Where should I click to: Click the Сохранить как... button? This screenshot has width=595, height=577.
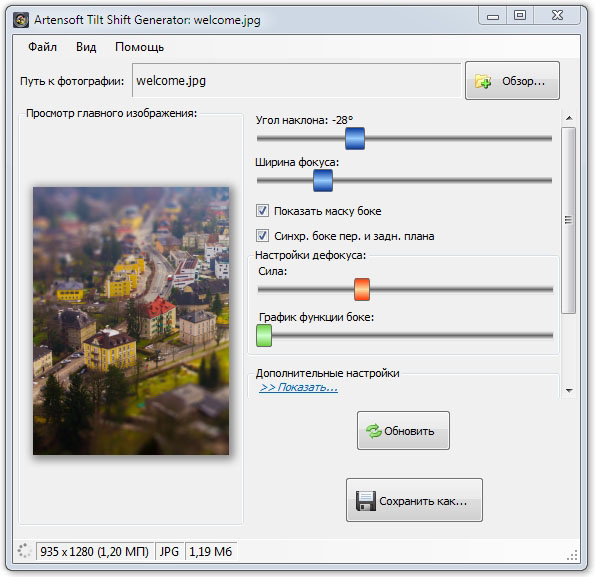coord(414,500)
